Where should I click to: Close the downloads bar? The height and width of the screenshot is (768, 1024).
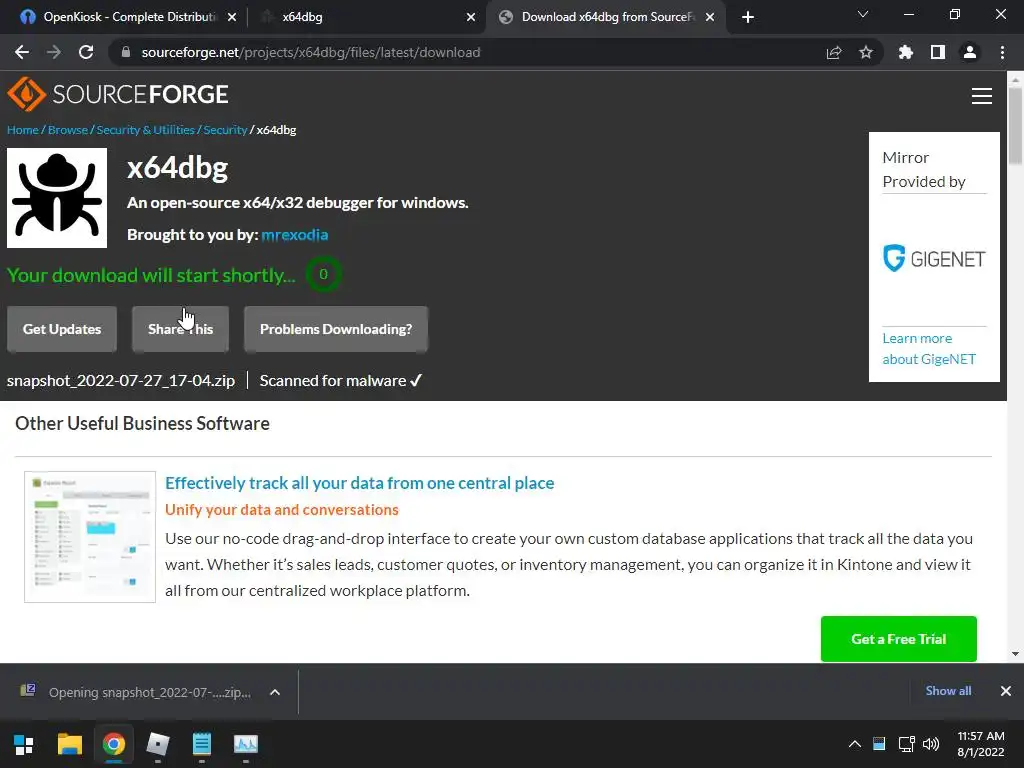[1006, 691]
